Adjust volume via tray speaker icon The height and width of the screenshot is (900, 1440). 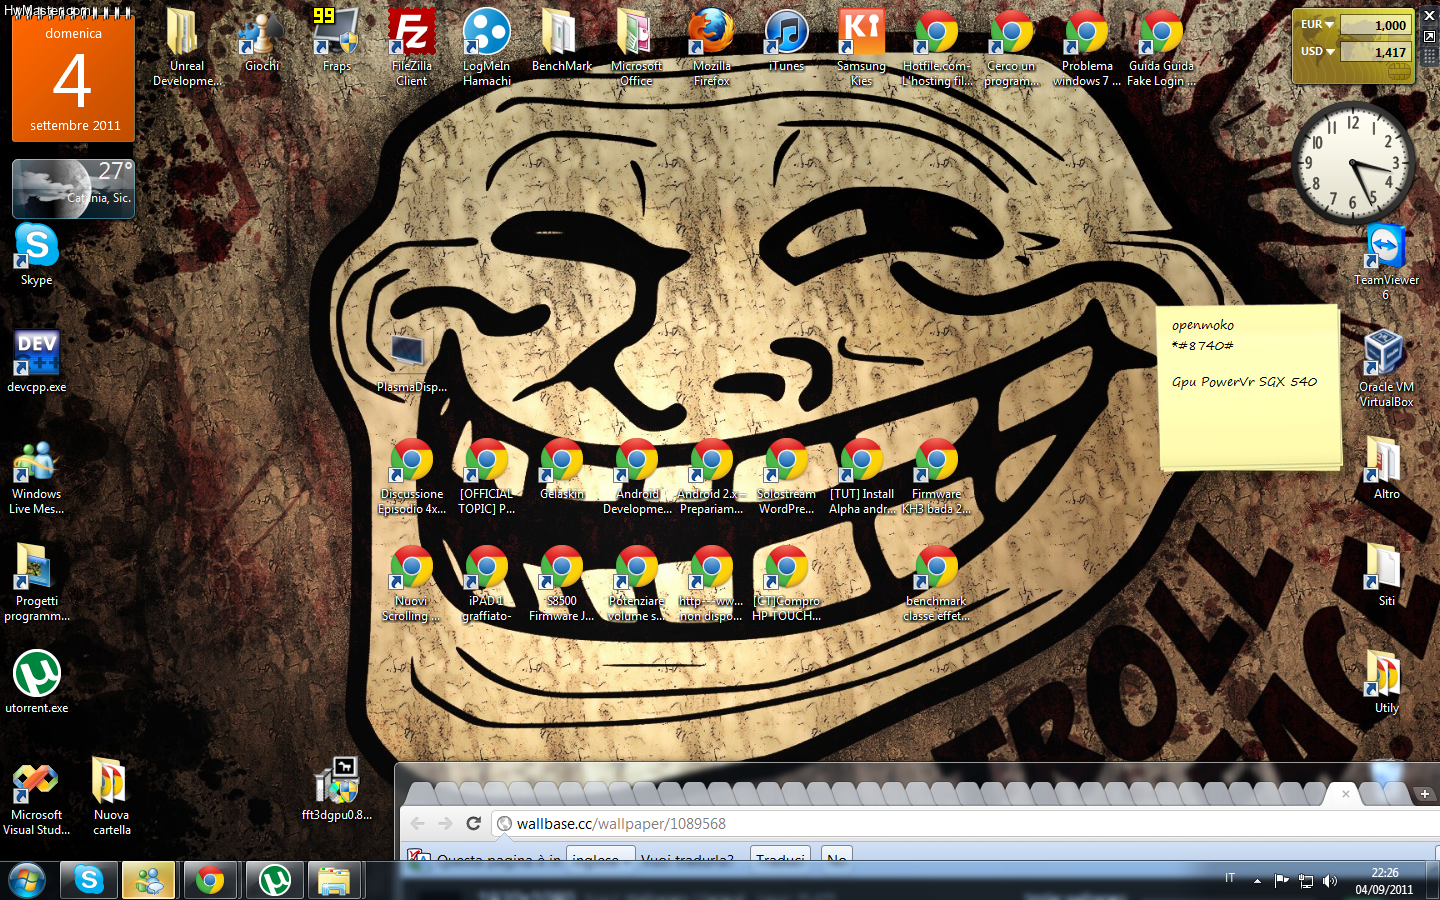pos(1330,881)
